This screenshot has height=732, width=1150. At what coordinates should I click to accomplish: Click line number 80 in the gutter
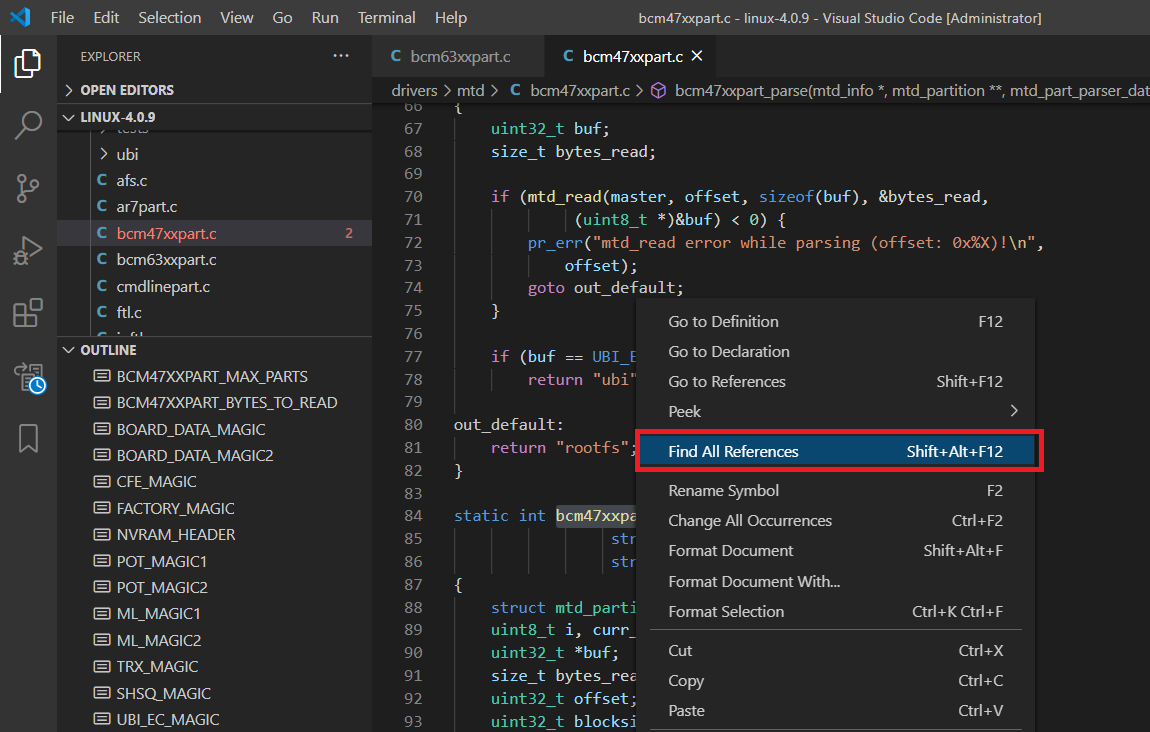click(413, 425)
